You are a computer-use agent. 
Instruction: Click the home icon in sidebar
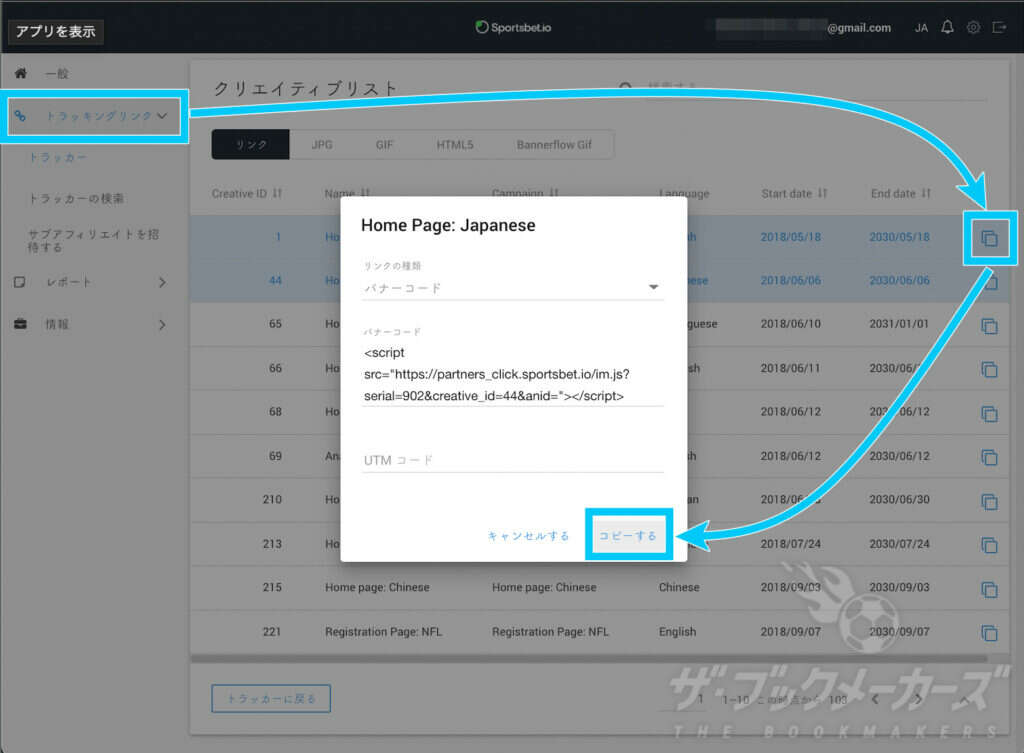(x=21, y=73)
